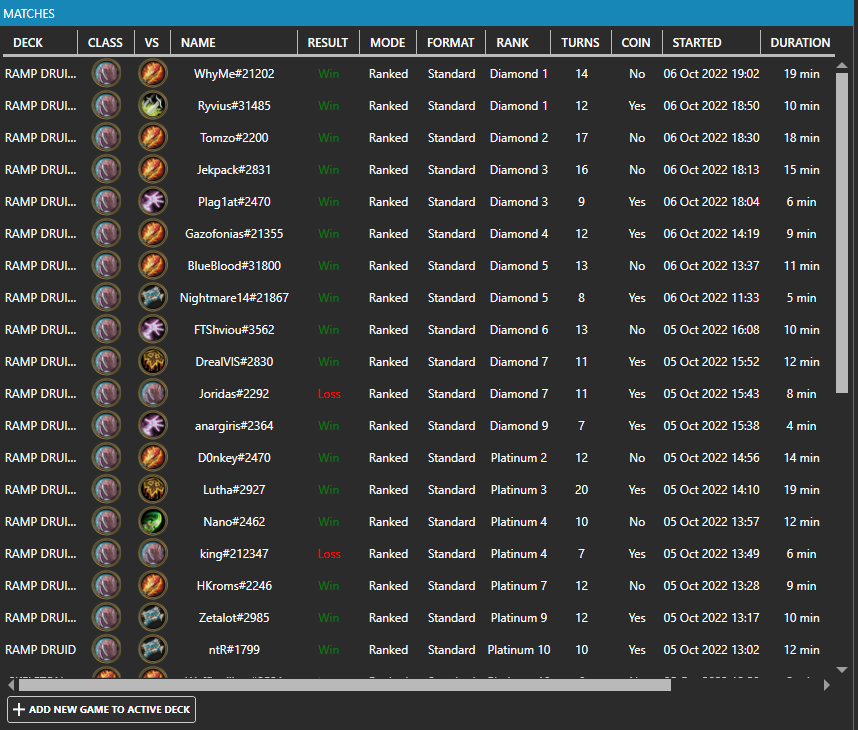The height and width of the screenshot is (730, 858).
Task: Click opponent class icon in DrealVIS#2830 row
Action: click(153, 362)
